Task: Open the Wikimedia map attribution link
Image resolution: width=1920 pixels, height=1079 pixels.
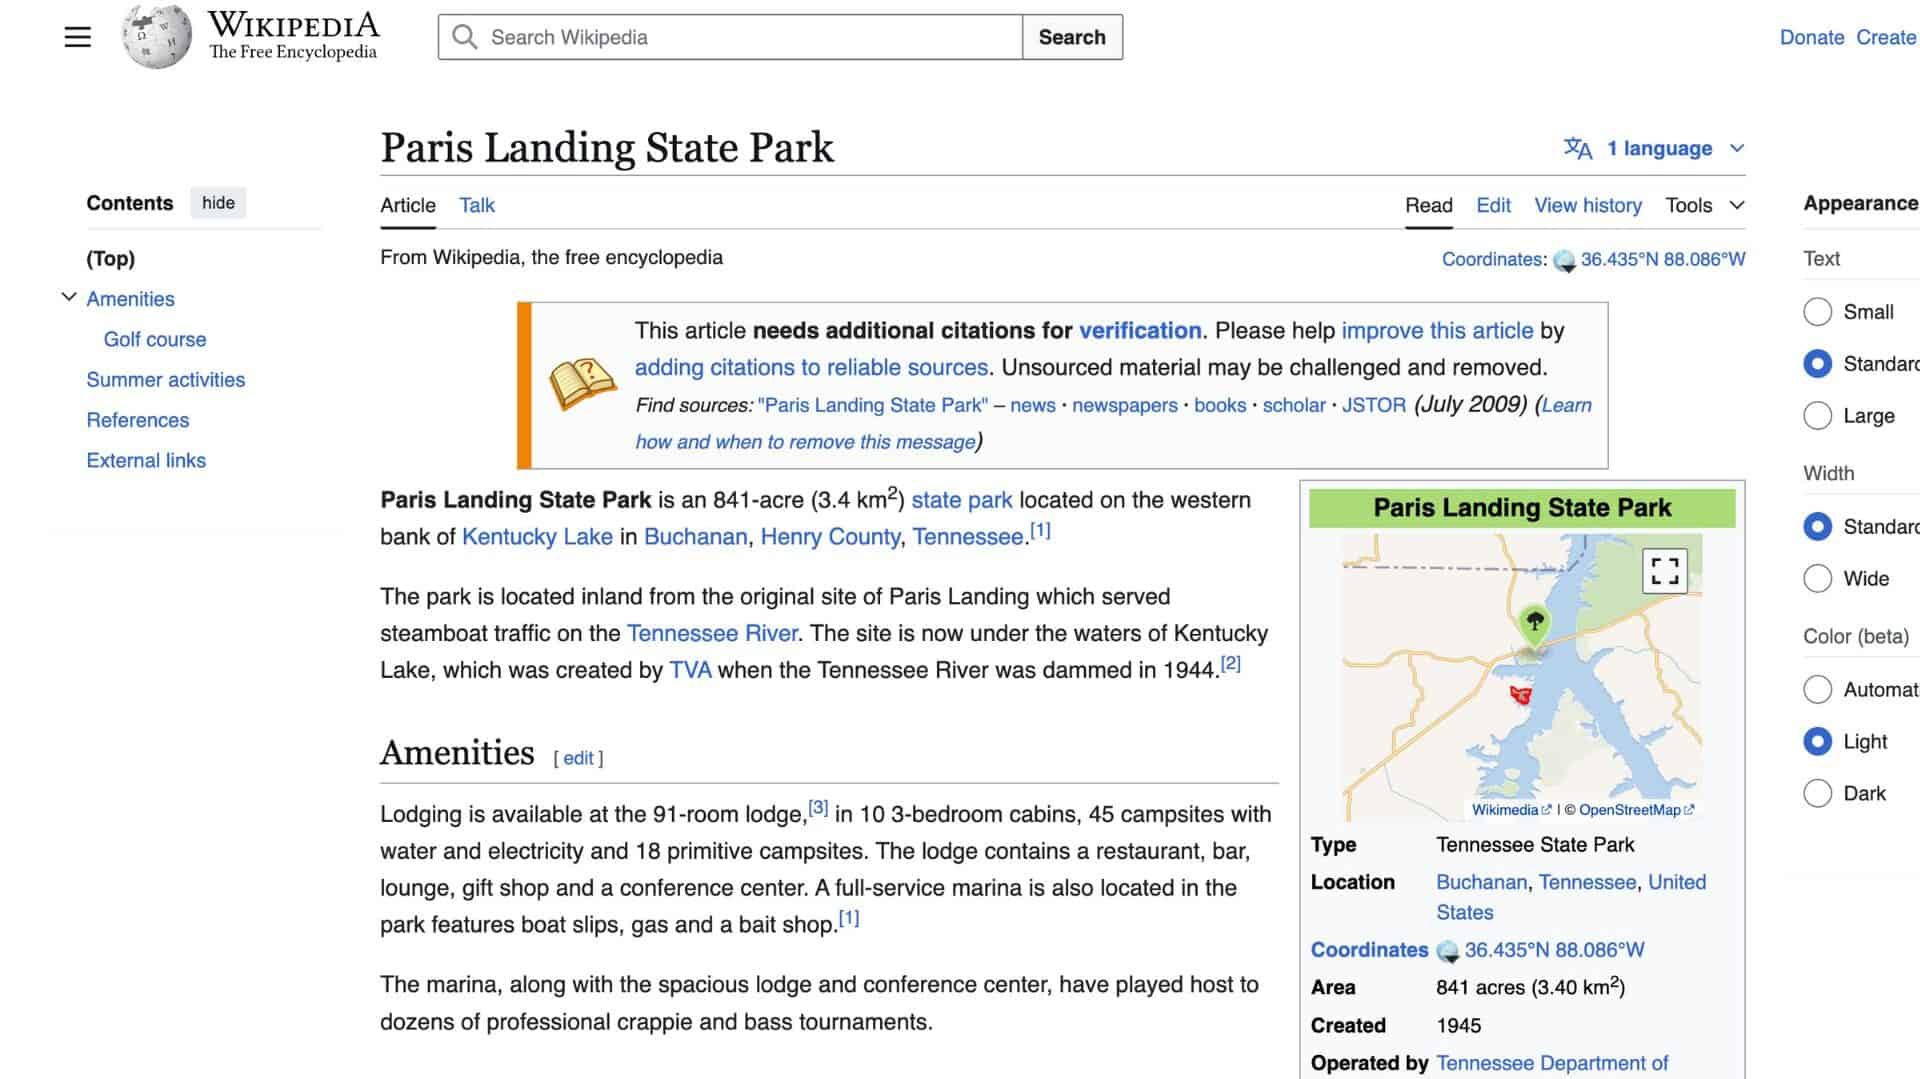Action: 1511,810
